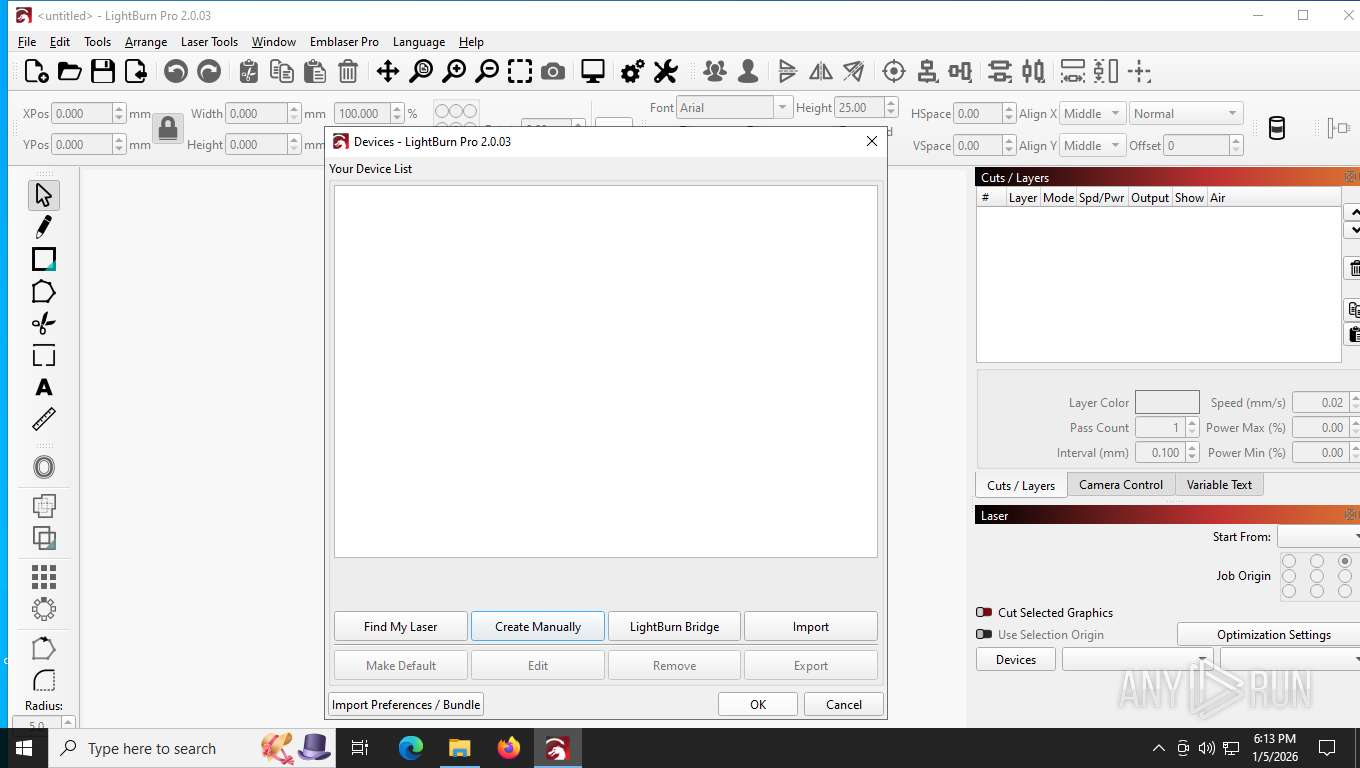This screenshot has width=1360, height=768.
Task: Open device settings wrench-screwdriver icon
Action: tap(666, 71)
